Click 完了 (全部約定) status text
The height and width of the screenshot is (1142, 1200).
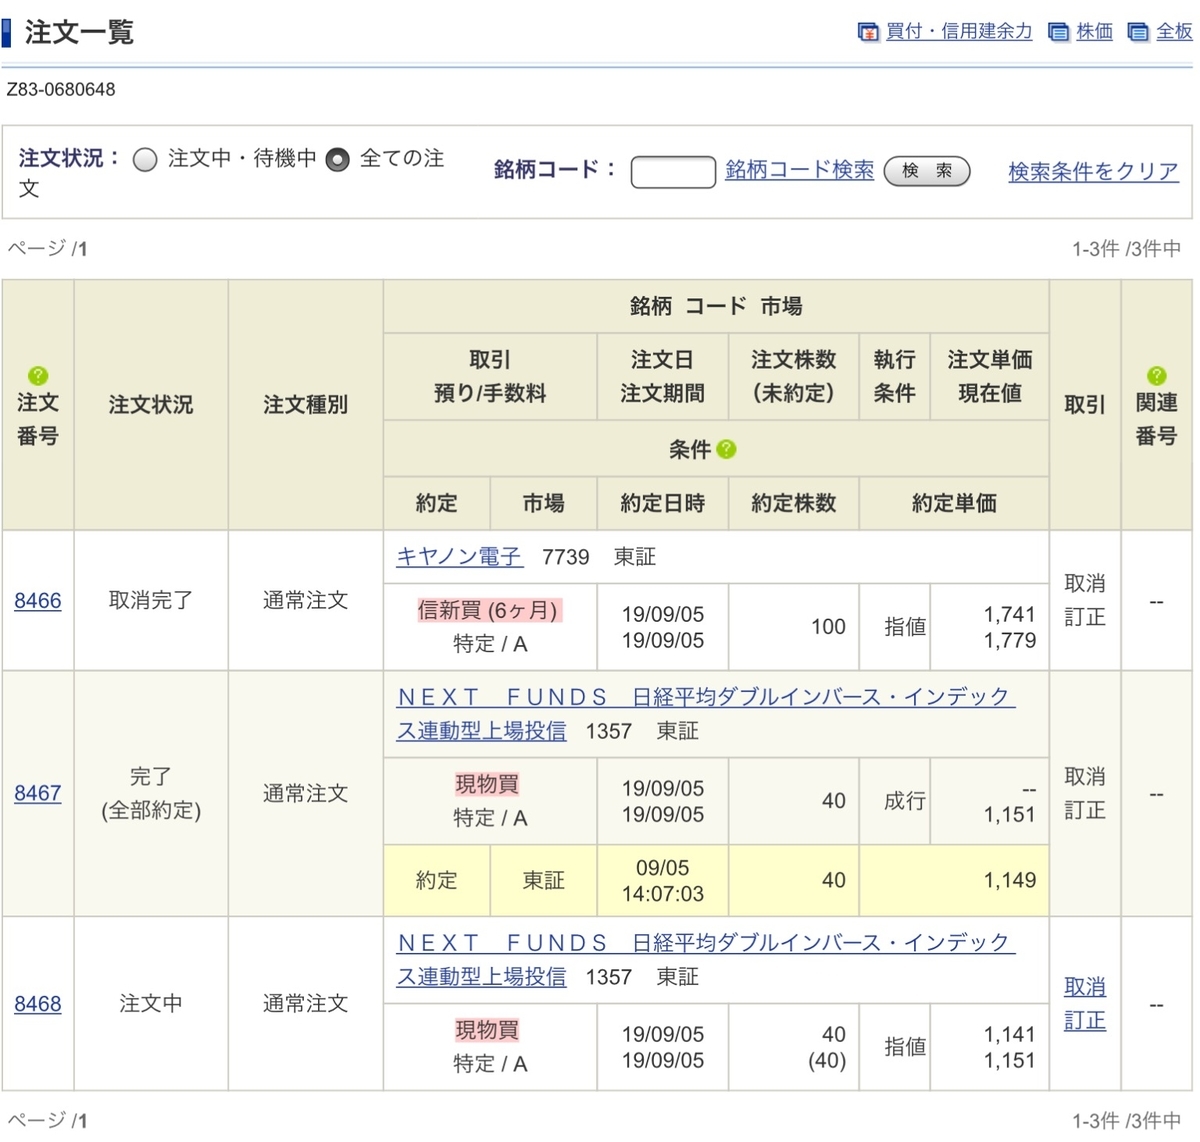(151, 793)
